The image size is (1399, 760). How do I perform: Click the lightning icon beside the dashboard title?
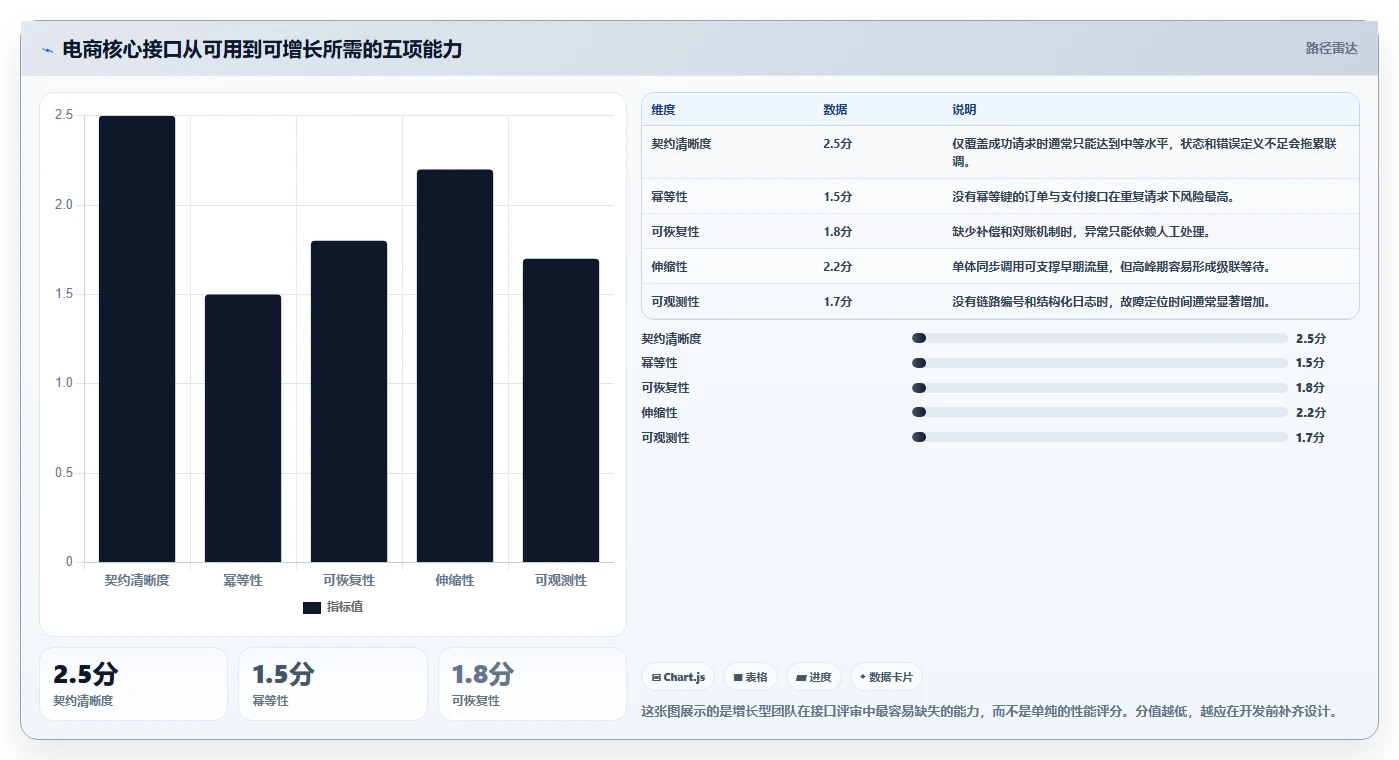click(47, 50)
